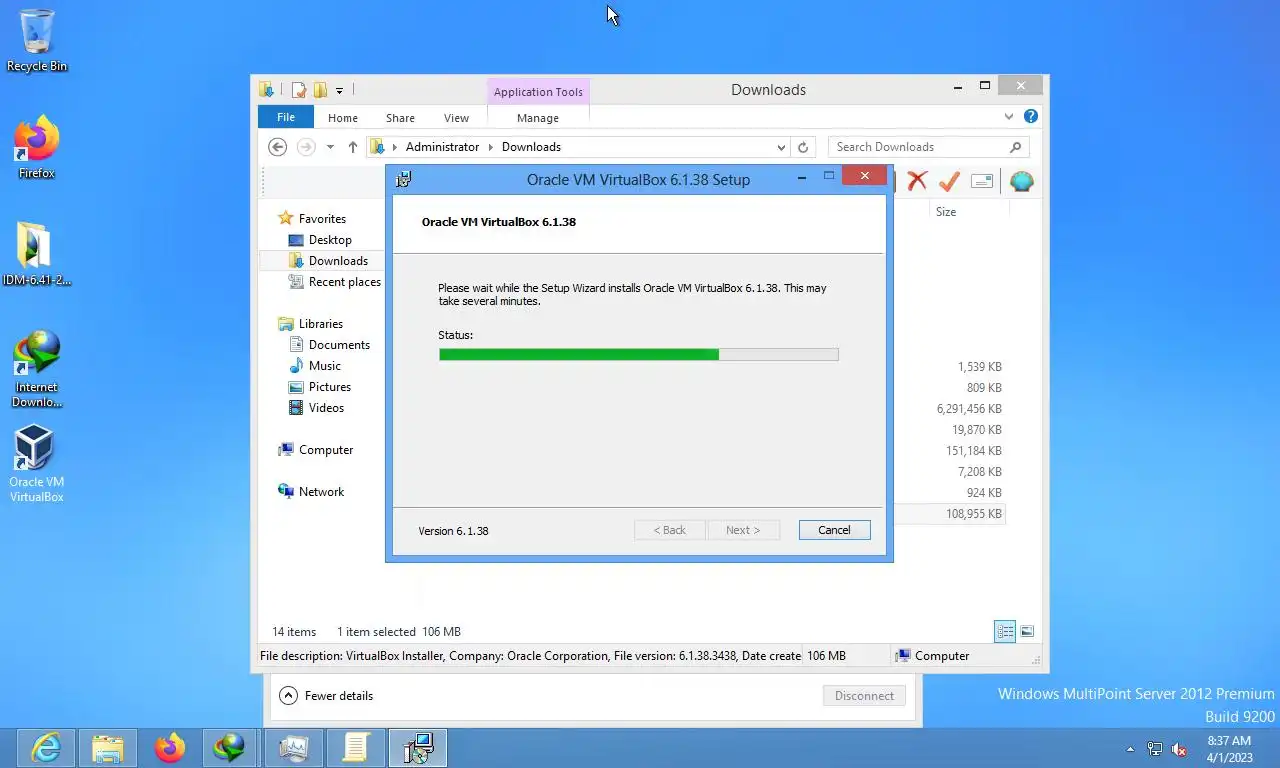Click the Administrator breadcrumb in address bar

pos(442,147)
